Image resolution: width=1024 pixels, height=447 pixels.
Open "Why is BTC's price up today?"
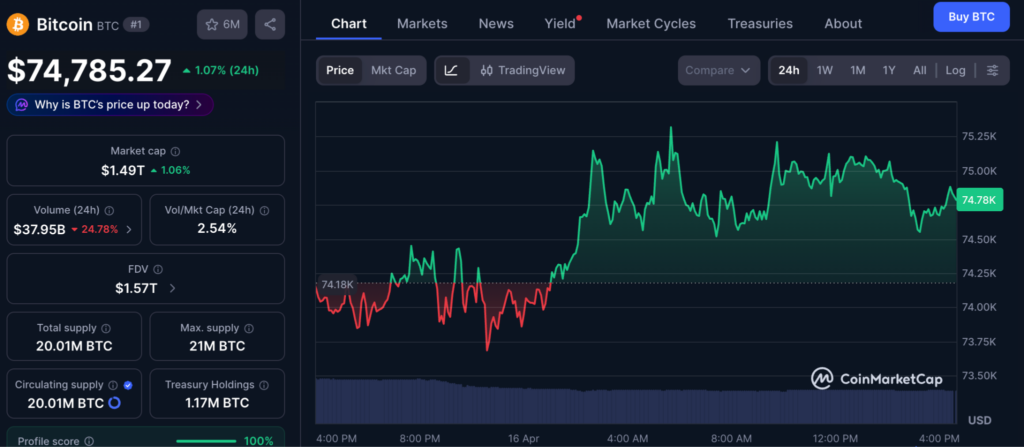[110, 104]
